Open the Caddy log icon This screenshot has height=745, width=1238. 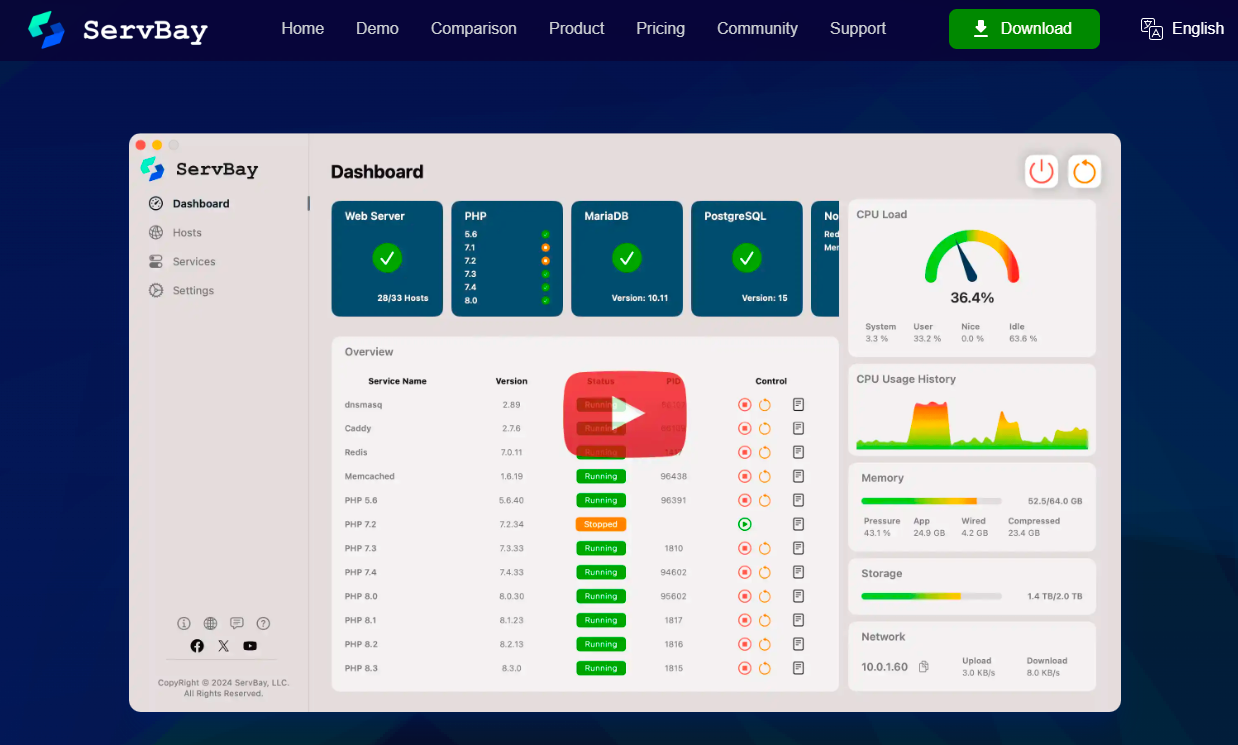pos(798,429)
